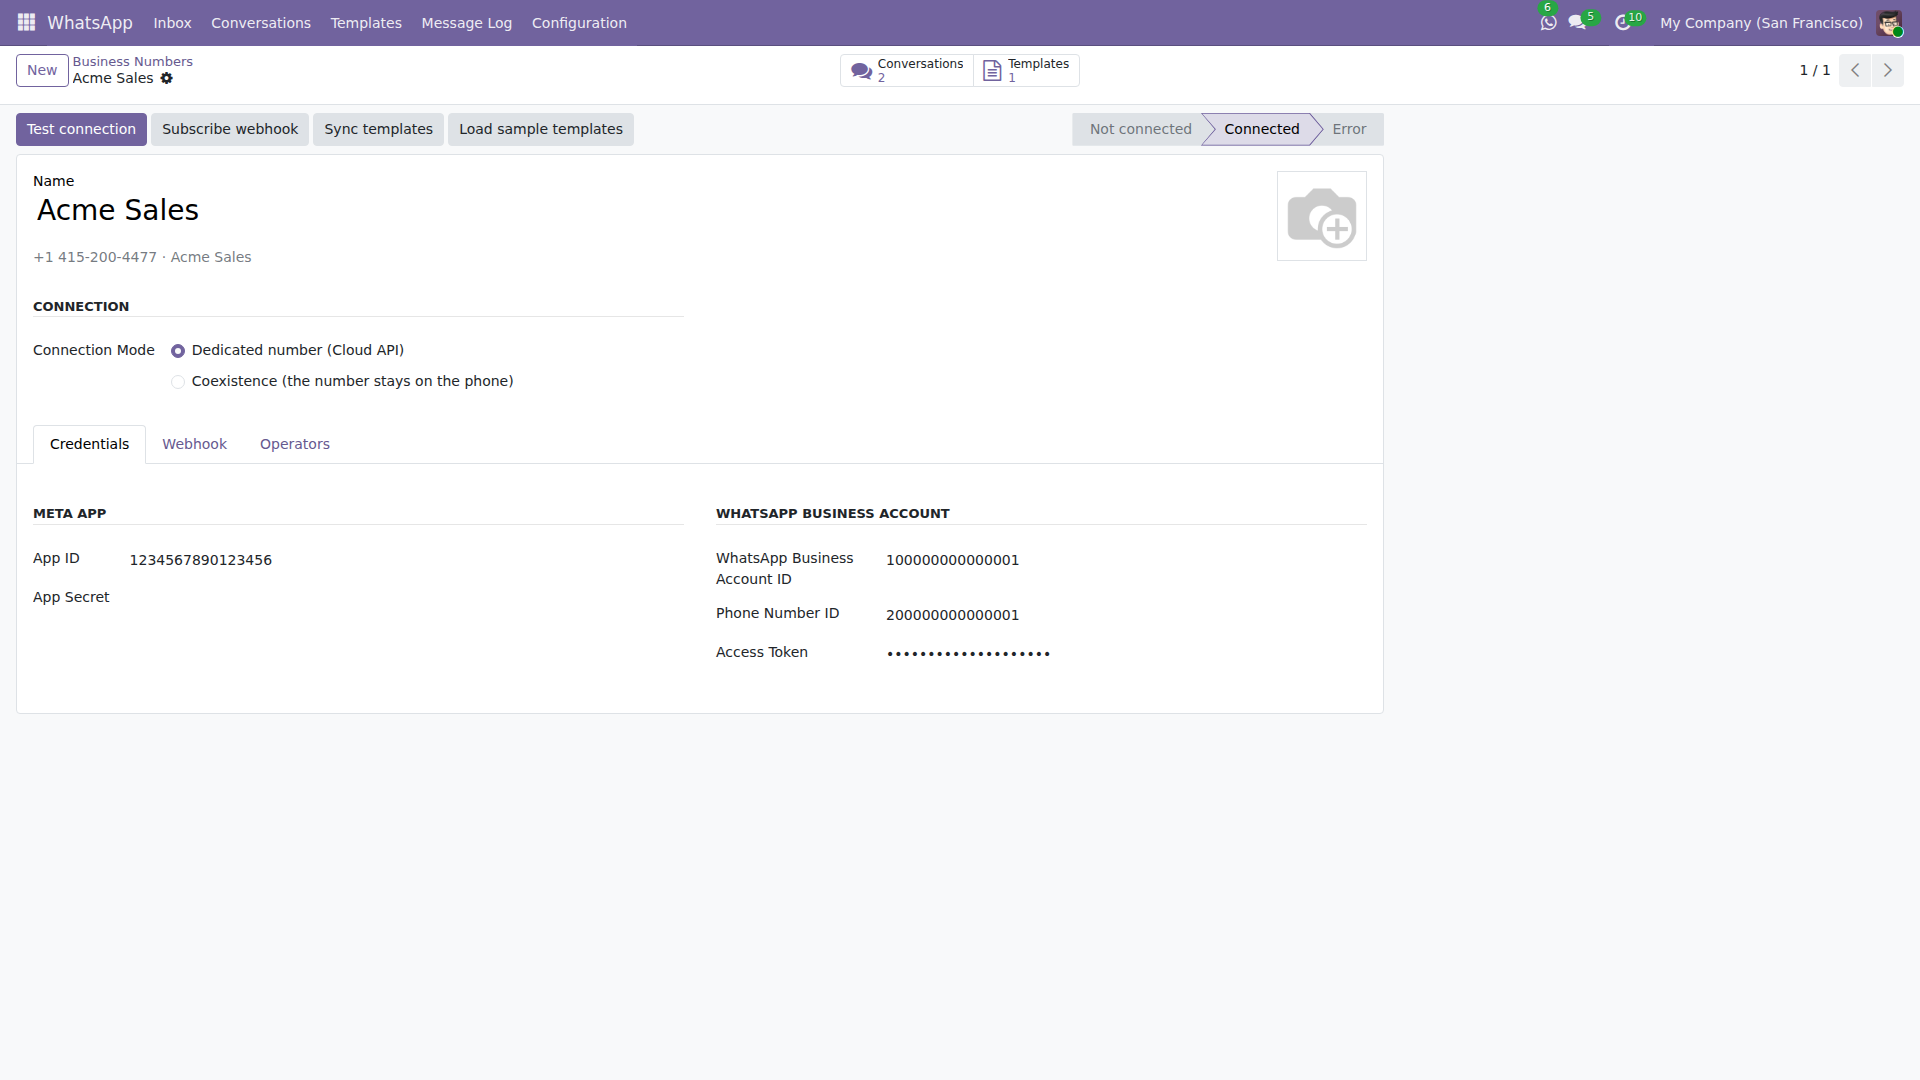Open the gear actions menu next to Acme Sales

tap(167, 78)
